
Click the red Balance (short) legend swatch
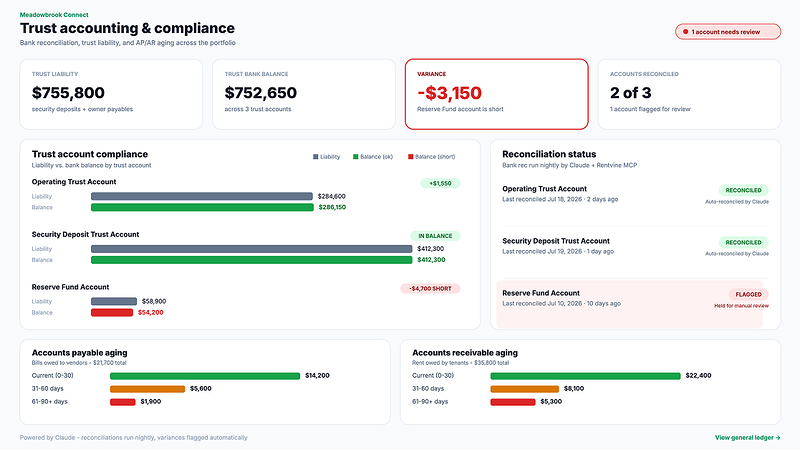pyautogui.click(x=411, y=157)
